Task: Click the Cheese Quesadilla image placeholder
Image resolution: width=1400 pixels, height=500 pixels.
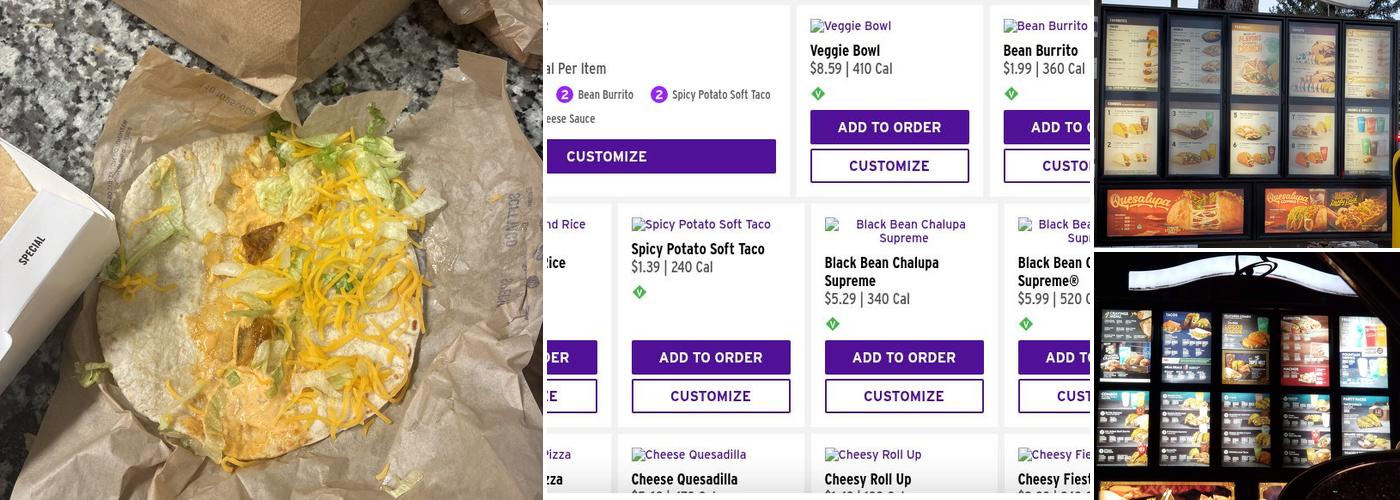Action: pos(688,455)
